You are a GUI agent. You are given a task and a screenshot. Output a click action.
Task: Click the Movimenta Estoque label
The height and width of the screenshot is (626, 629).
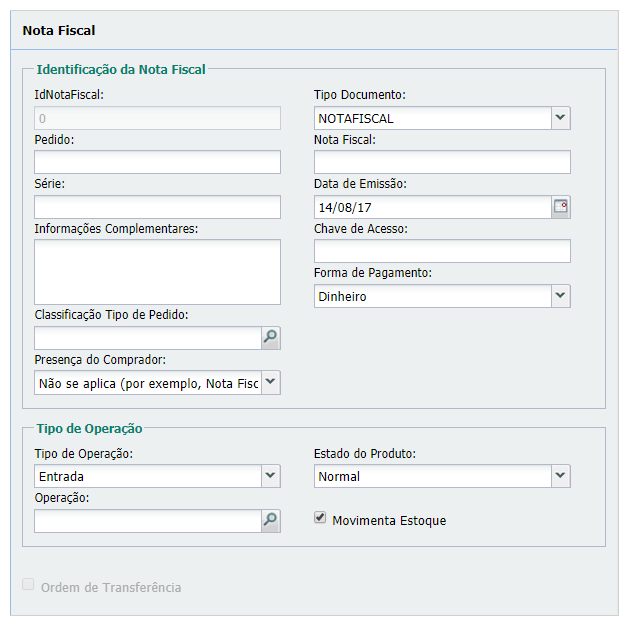pyautogui.click(x=389, y=521)
